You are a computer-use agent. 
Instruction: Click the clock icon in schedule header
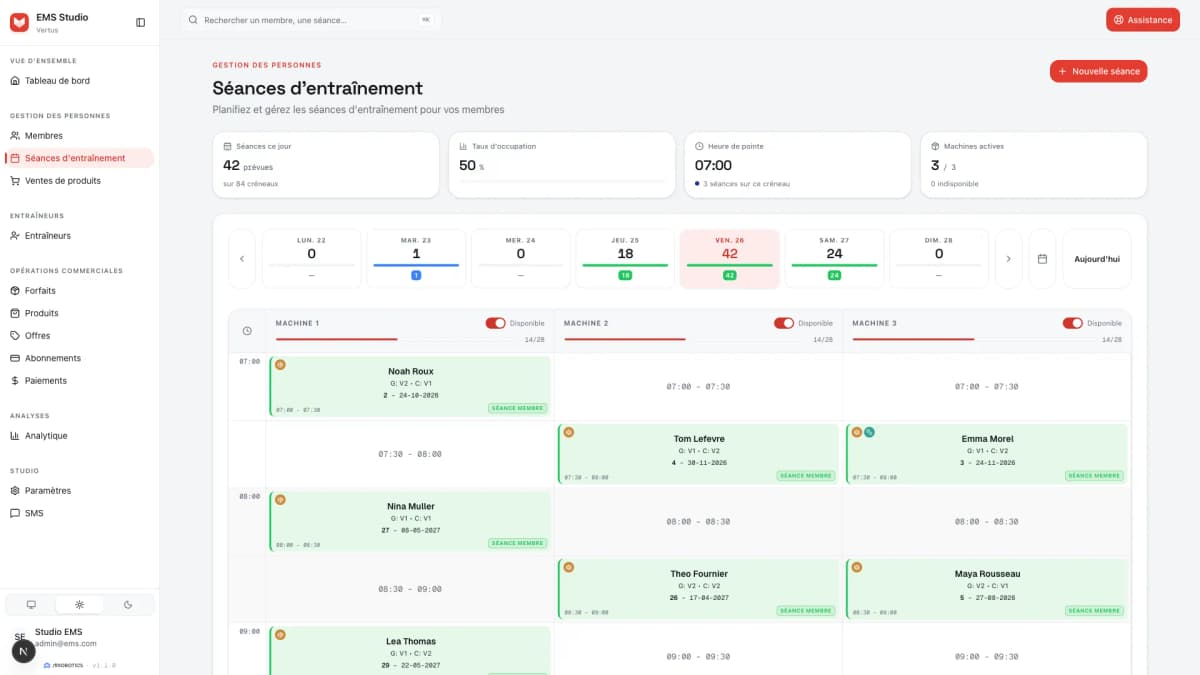tap(247, 331)
